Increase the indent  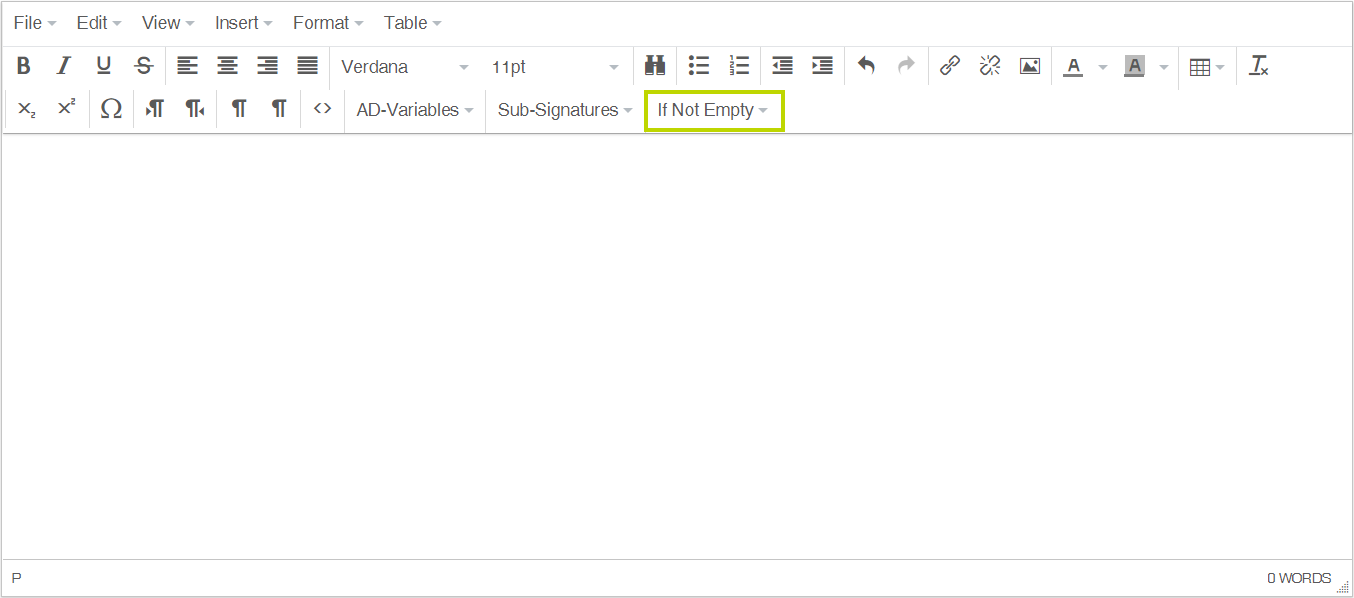(x=823, y=66)
